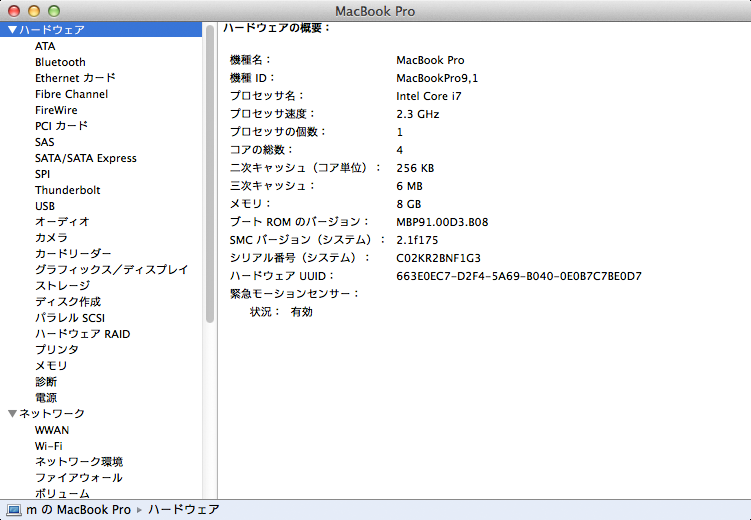Click the serial number value C02KR2BNF1G3

[x=438, y=258]
